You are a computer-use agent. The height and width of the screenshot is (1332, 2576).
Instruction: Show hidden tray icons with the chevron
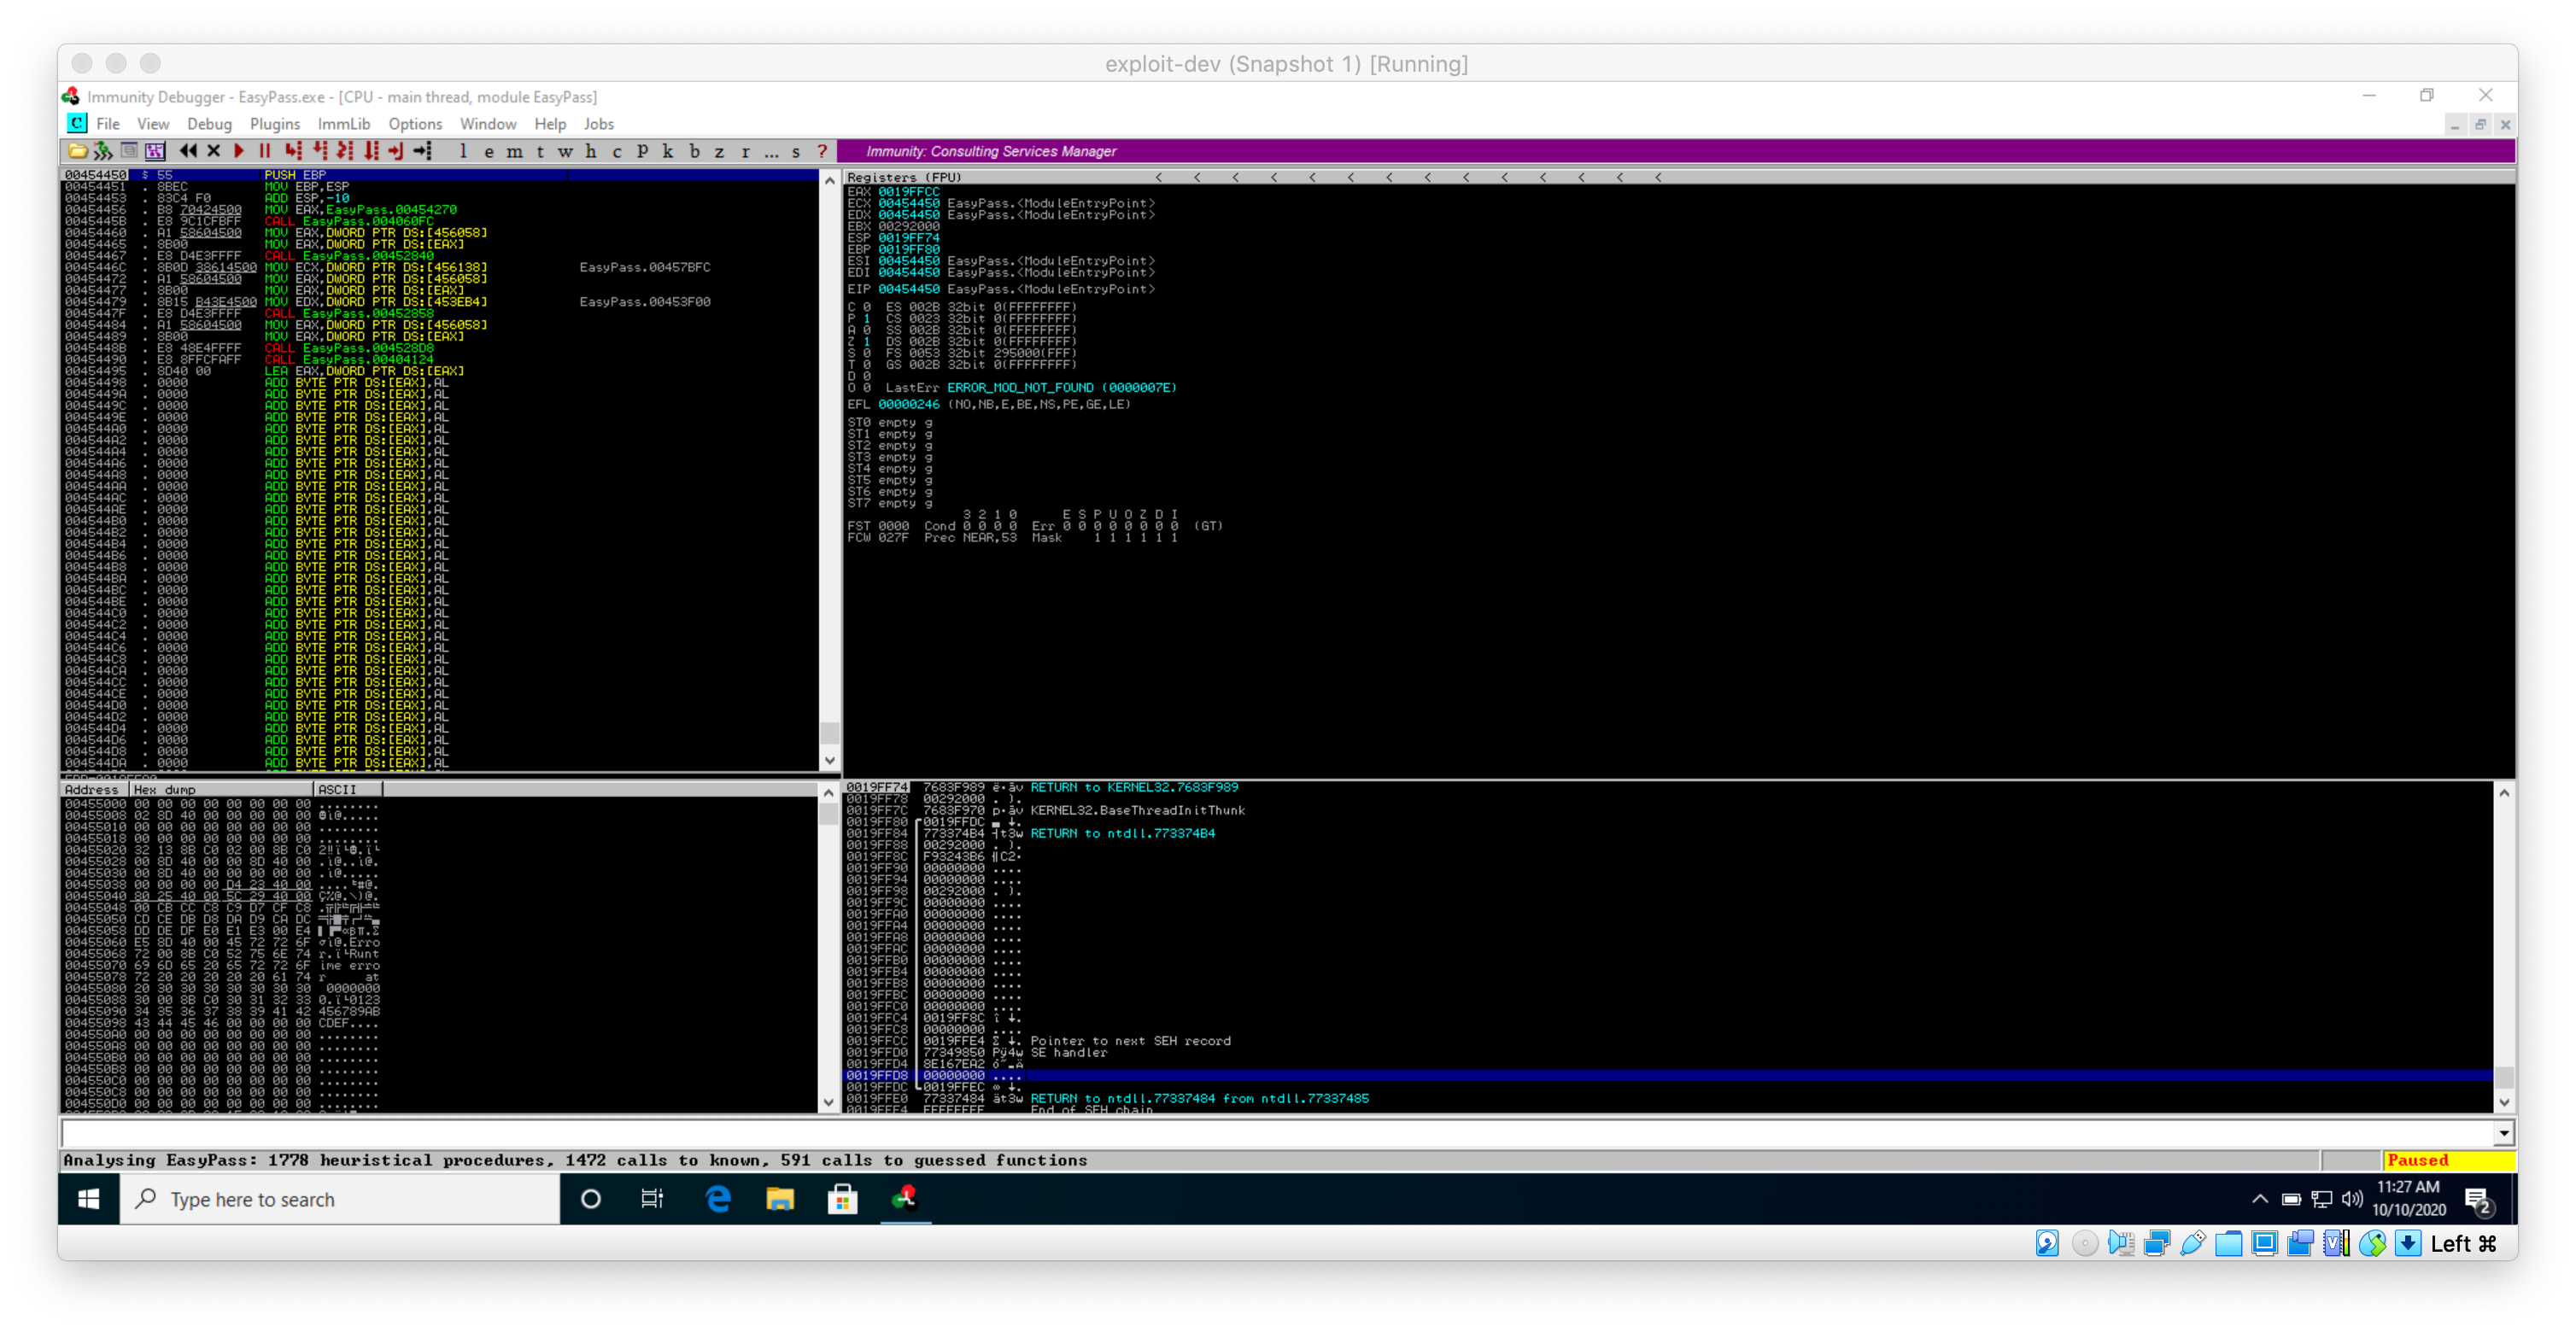2259,1198
